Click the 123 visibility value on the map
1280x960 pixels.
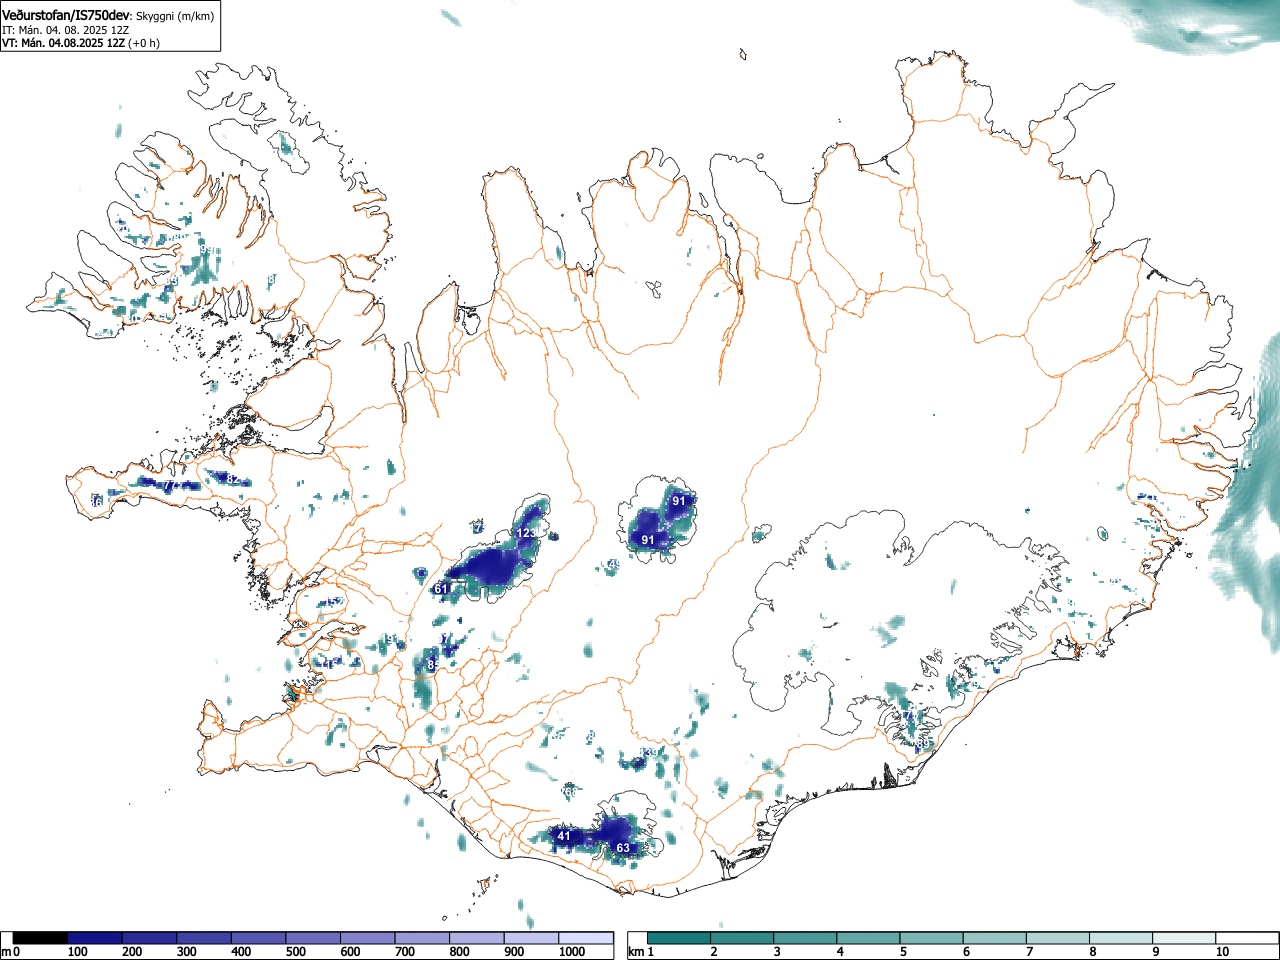527,533
